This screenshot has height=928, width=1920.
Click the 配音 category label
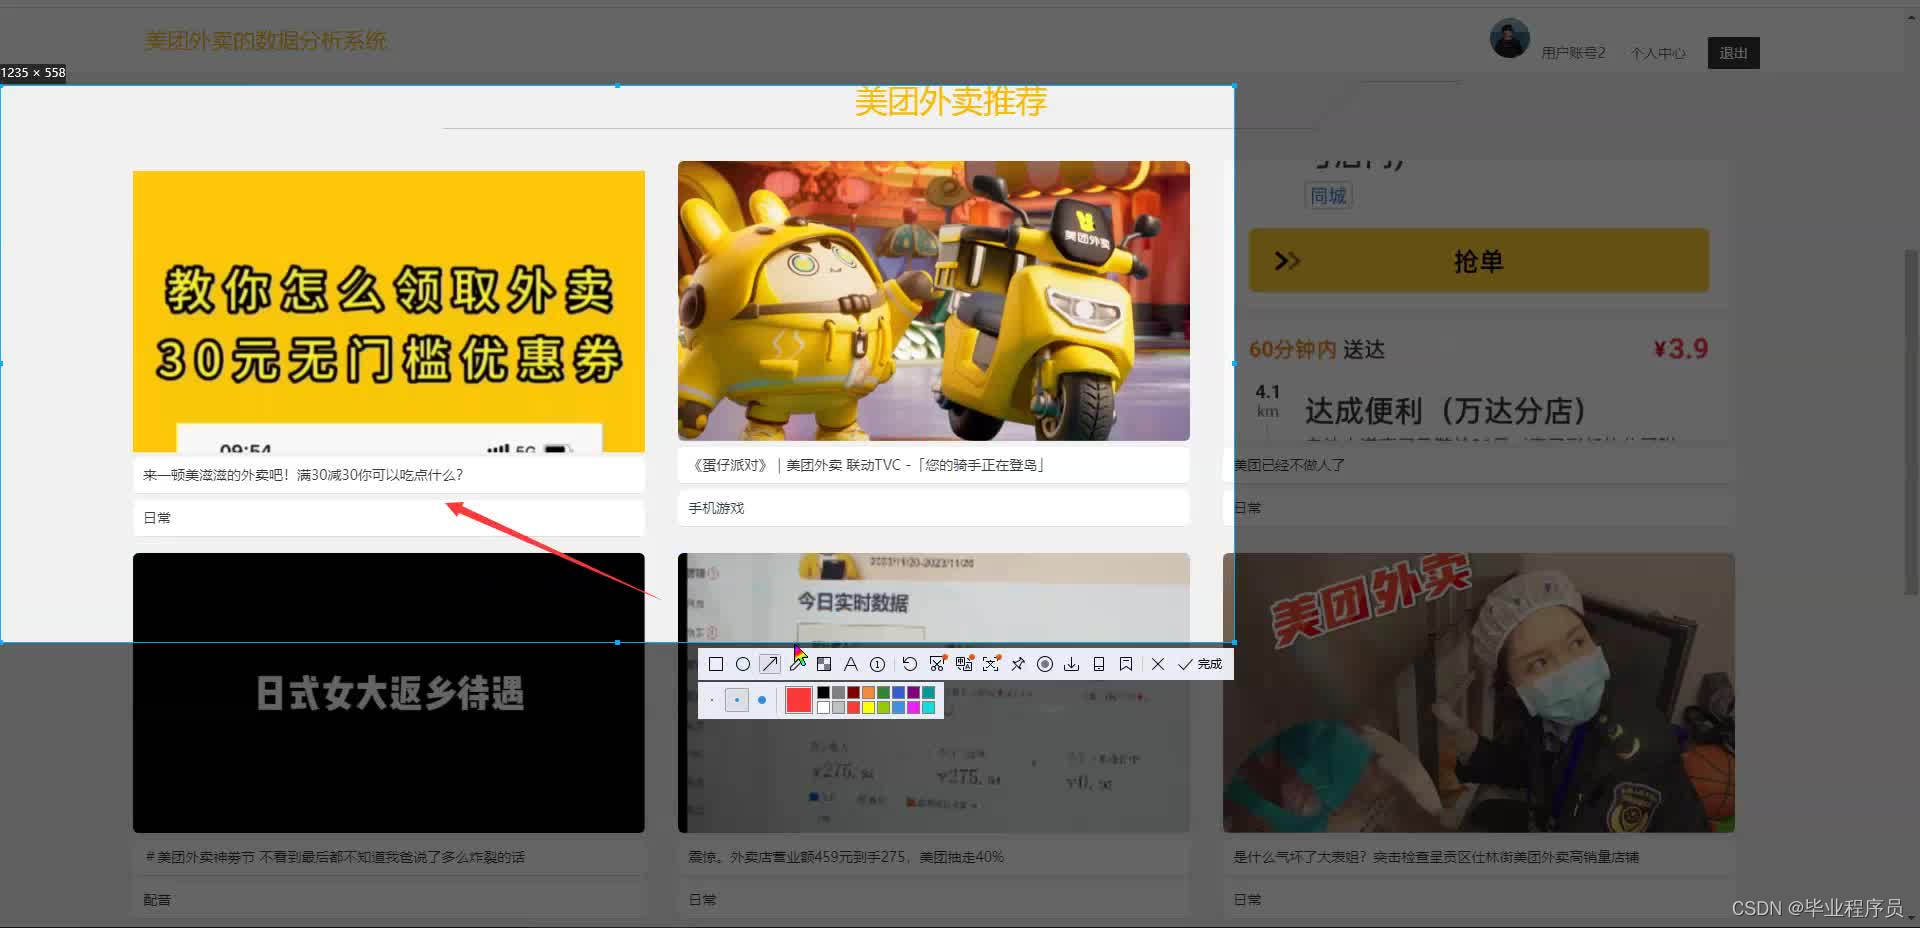pos(157,900)
